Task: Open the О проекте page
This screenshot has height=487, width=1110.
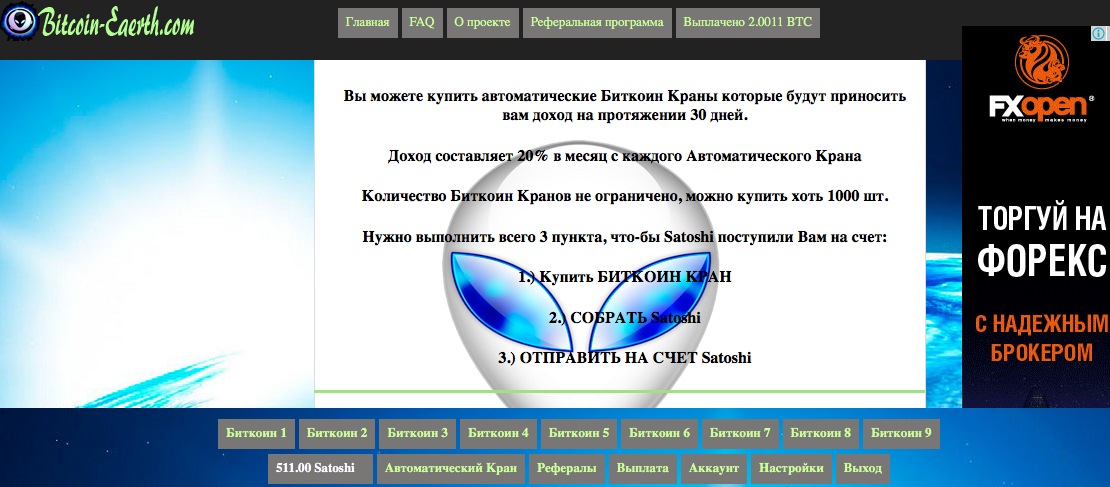Action: [x=482, y=23]
